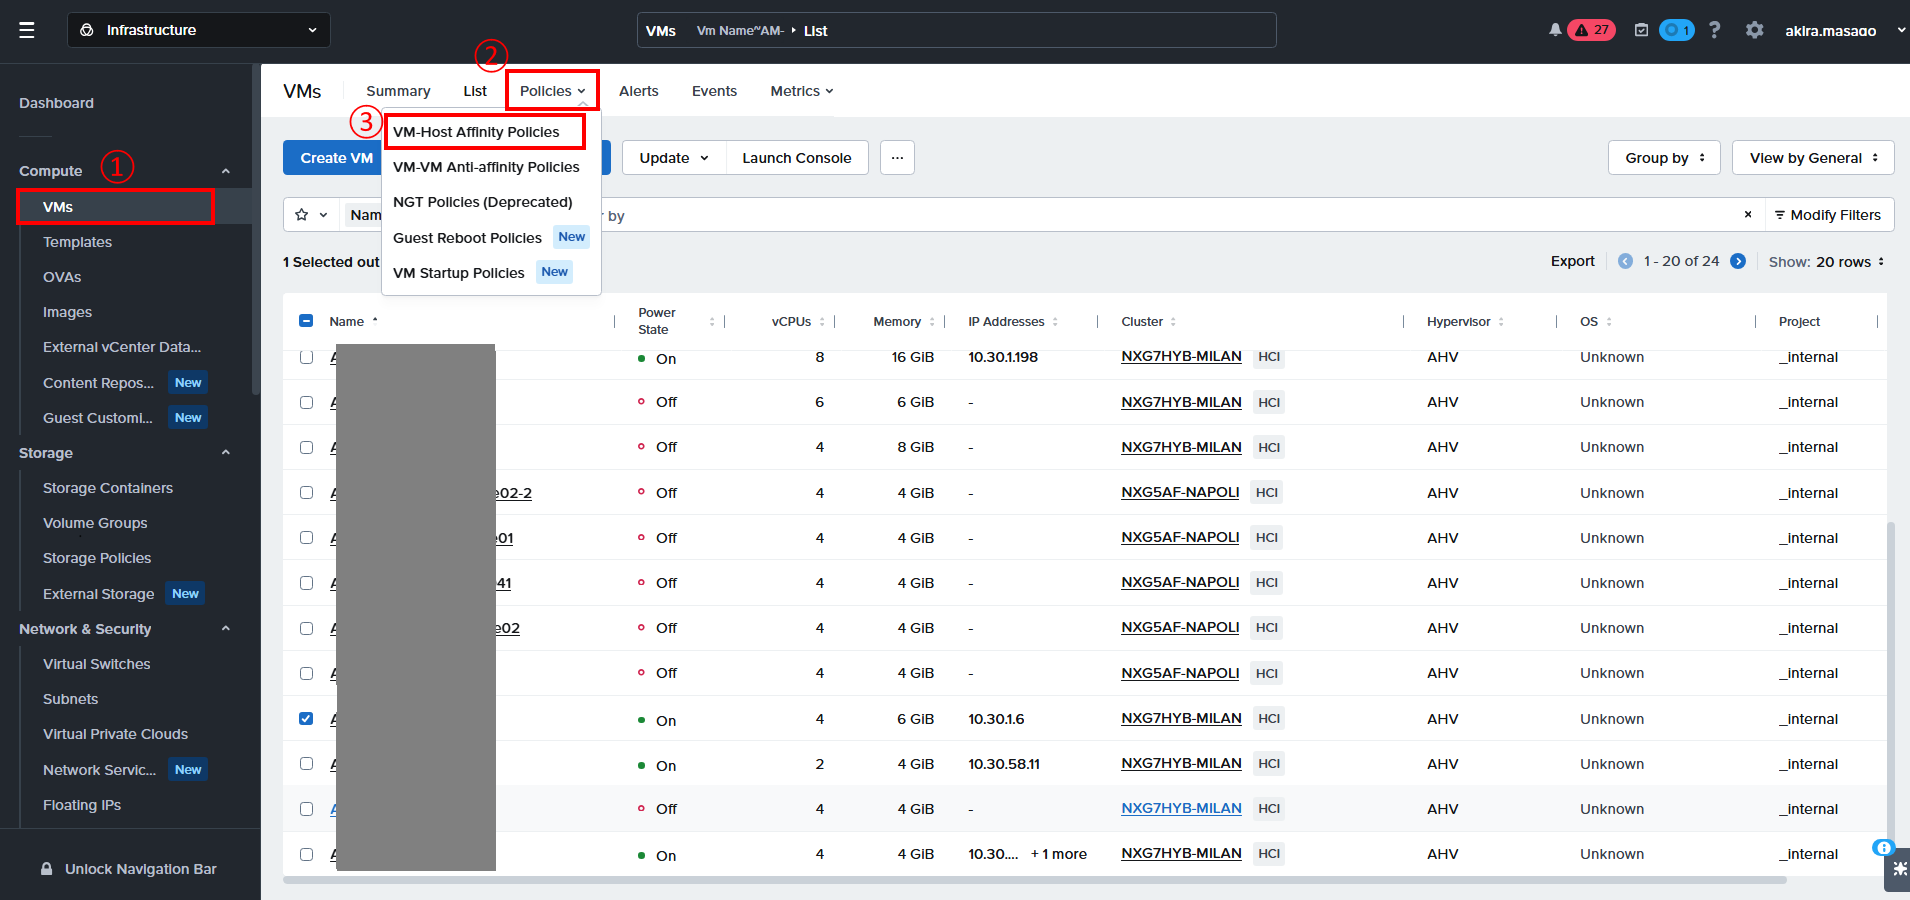Open the settings gear

[x=1754, y=30]
